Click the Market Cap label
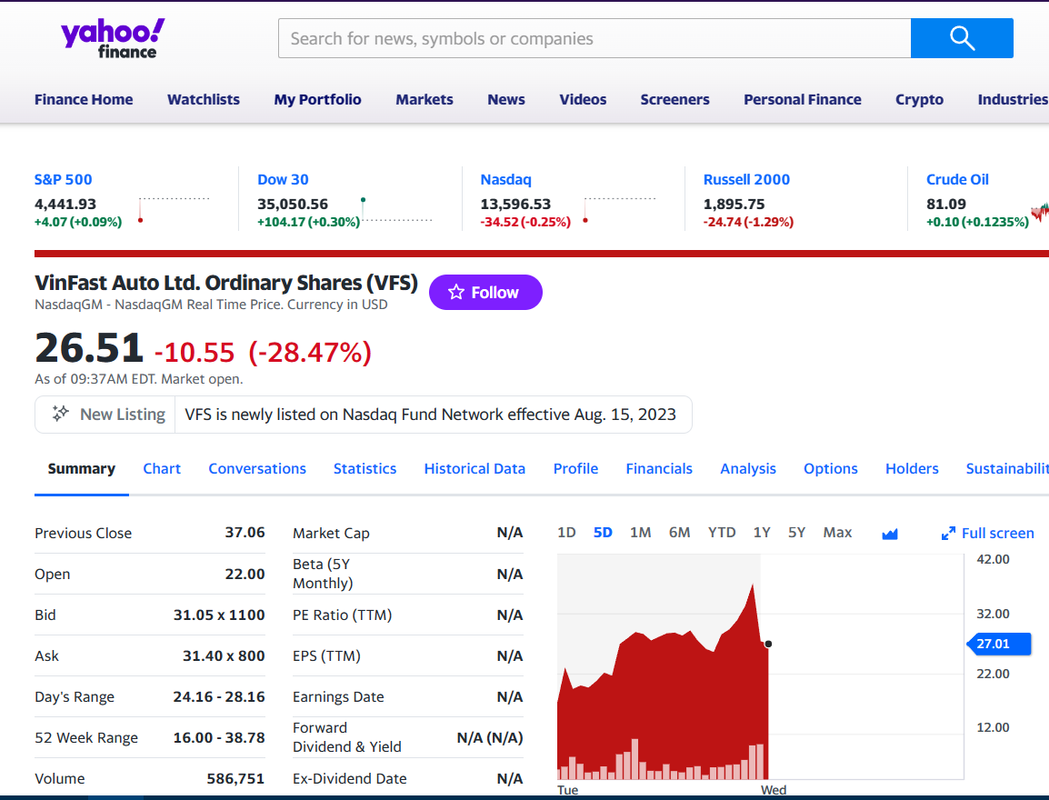Image resolution: width=1049 pixels, height=800 pixels. point(330,533)
